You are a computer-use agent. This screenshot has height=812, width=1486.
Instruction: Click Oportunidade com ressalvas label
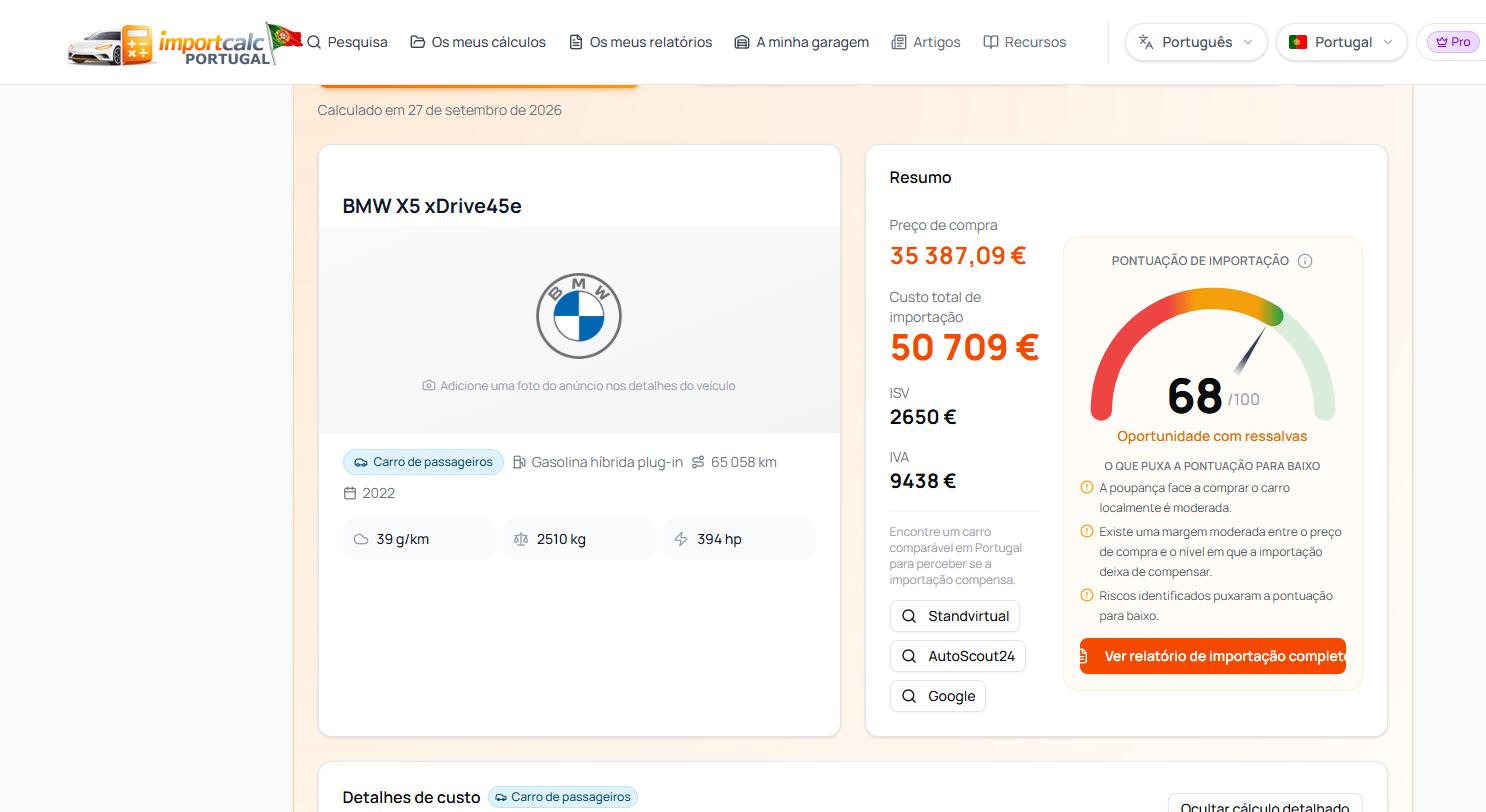pyautogui.click(x=1212, y=436)
